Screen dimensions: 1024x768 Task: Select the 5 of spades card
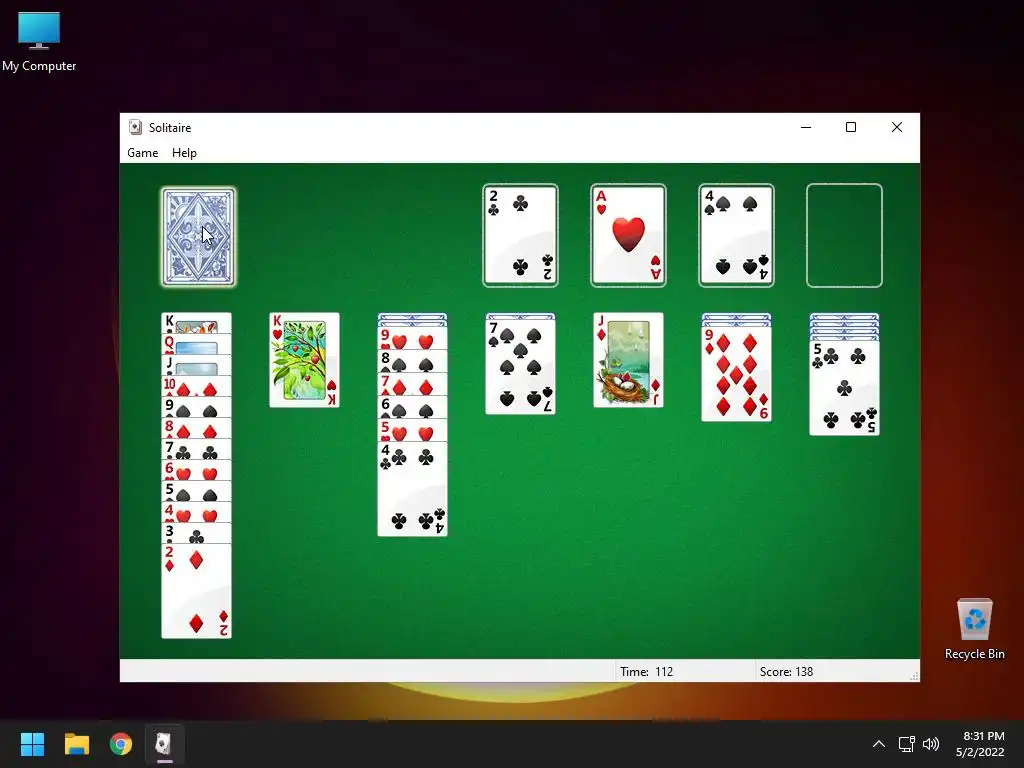(x=197, y=491)
